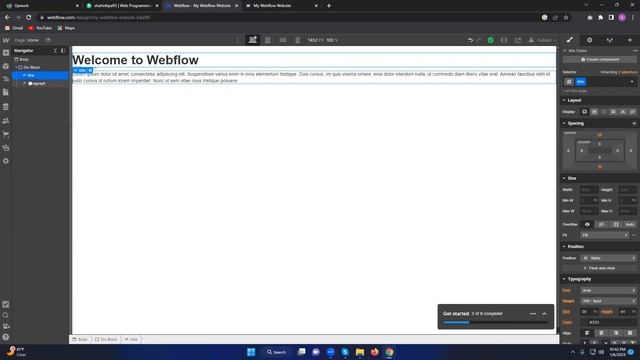Open the Add Elements panel icon
Viewport: 640px width, 360px height.
(6, 53)
